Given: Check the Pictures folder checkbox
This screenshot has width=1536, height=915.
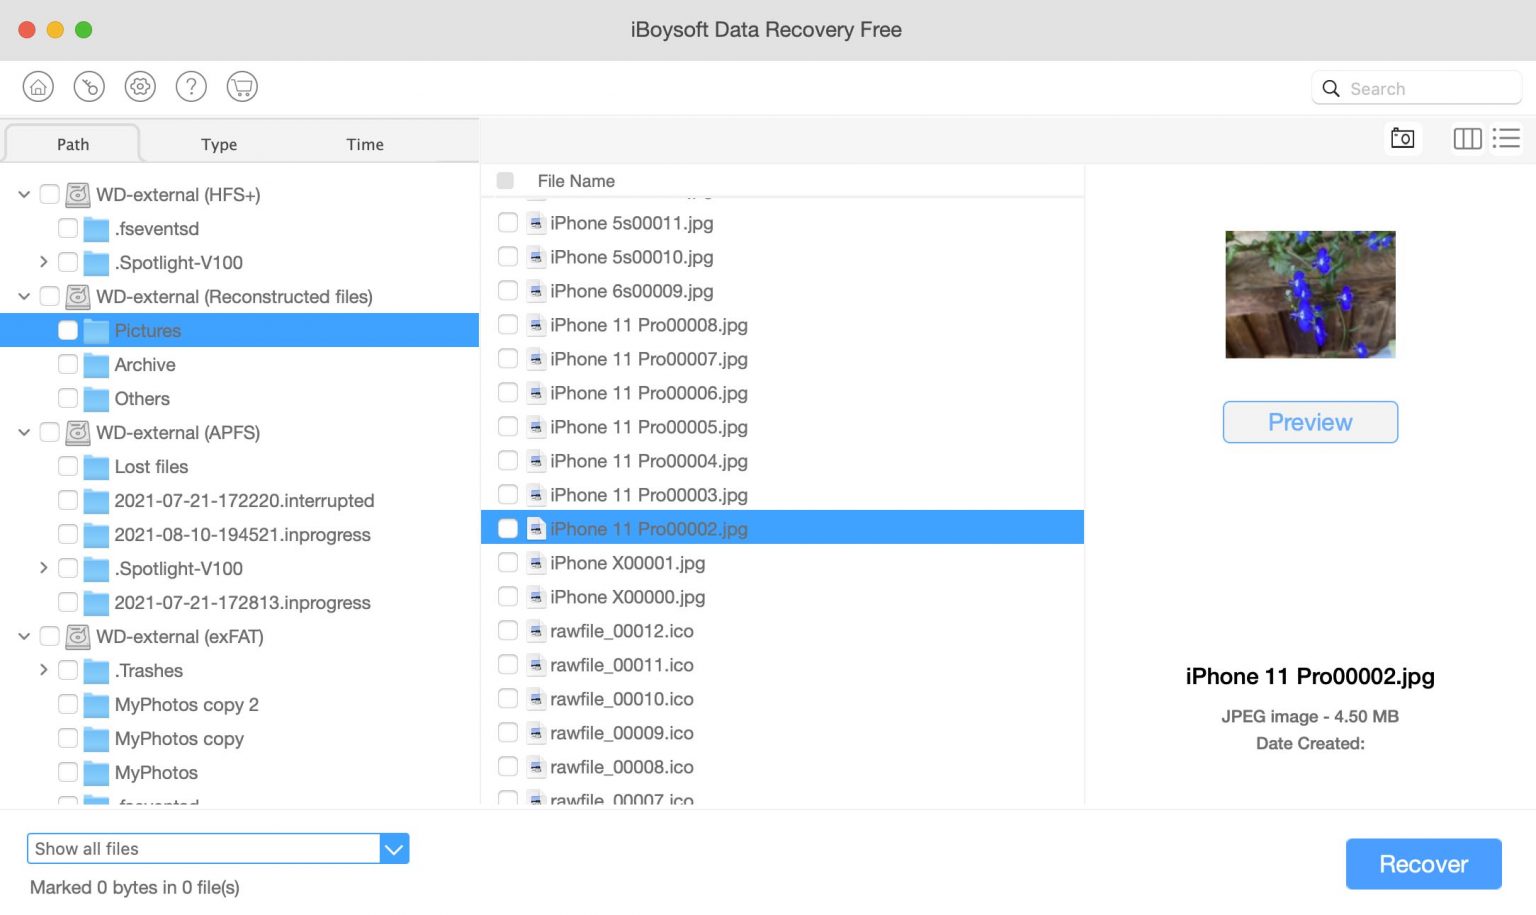Looking at the screenshot, I should point(67,330).
